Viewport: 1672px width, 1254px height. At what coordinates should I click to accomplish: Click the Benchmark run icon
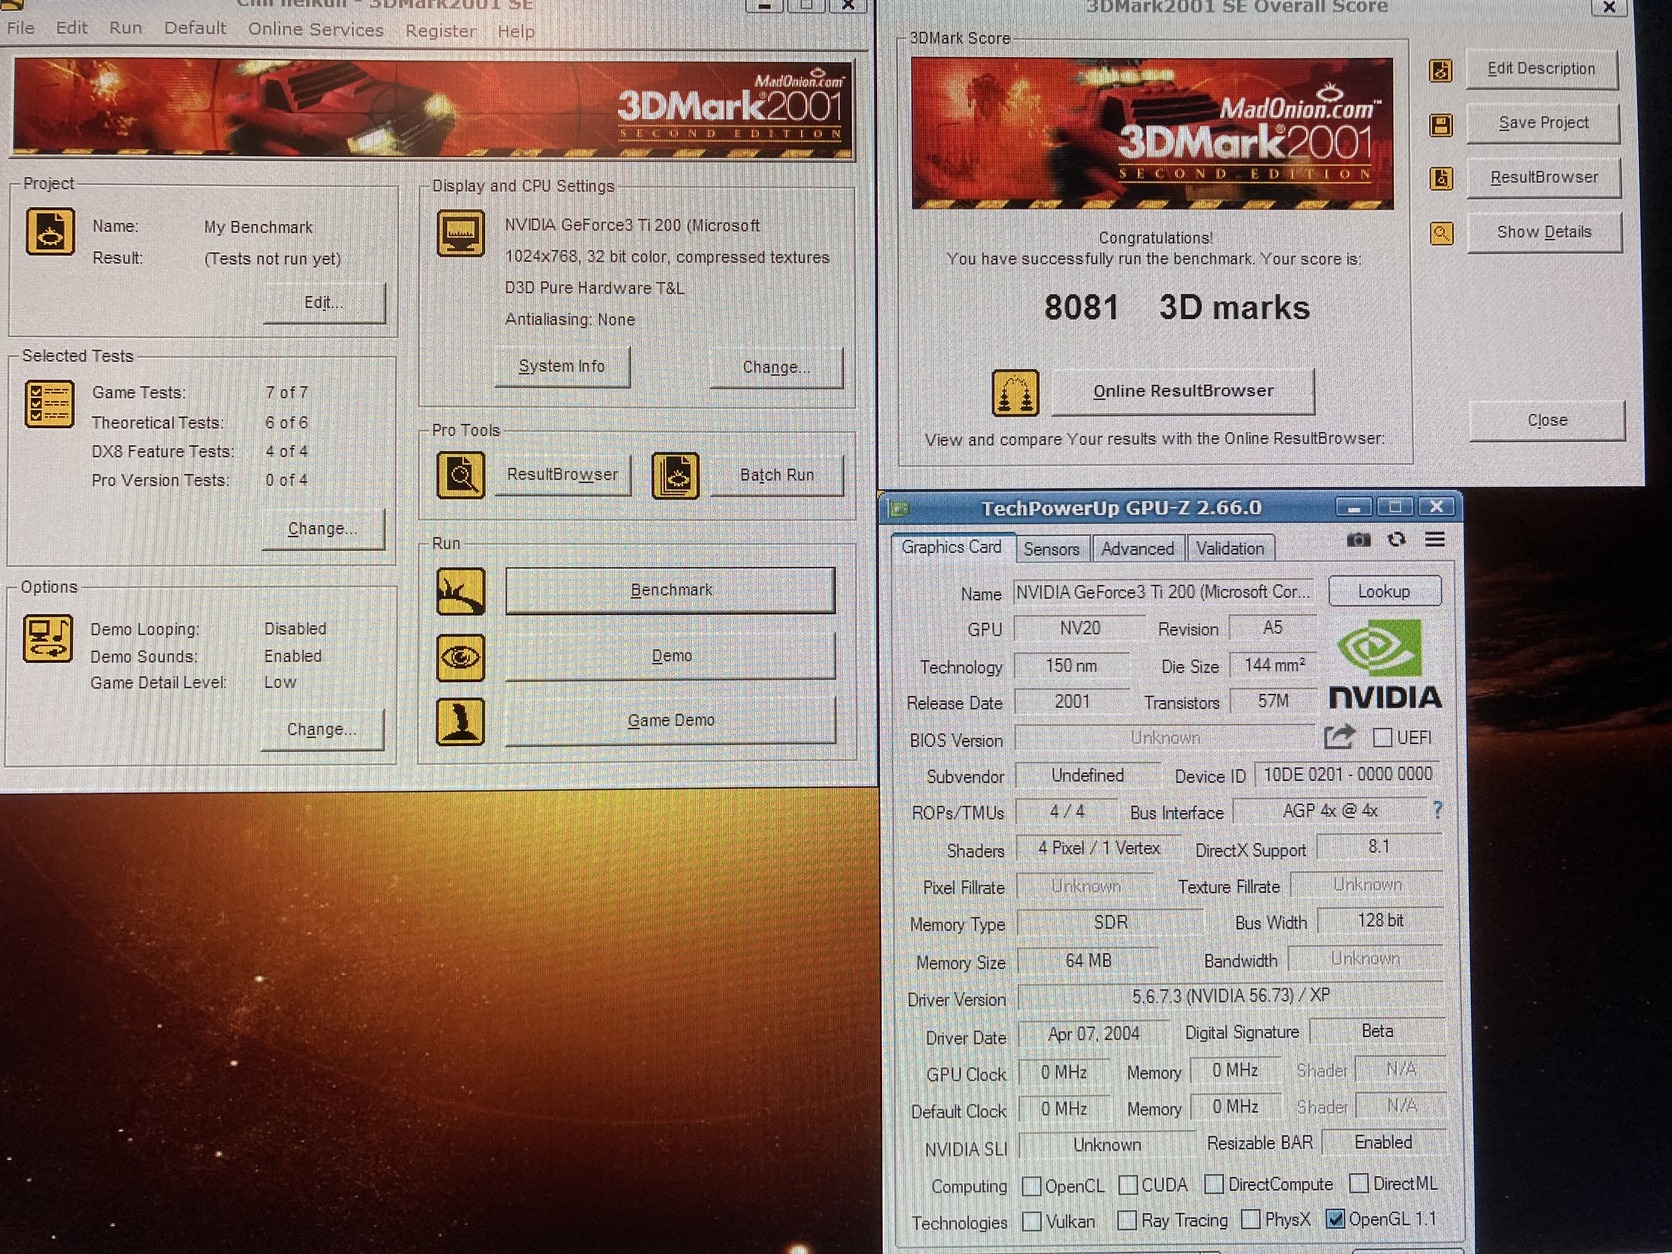click(461, 591)
